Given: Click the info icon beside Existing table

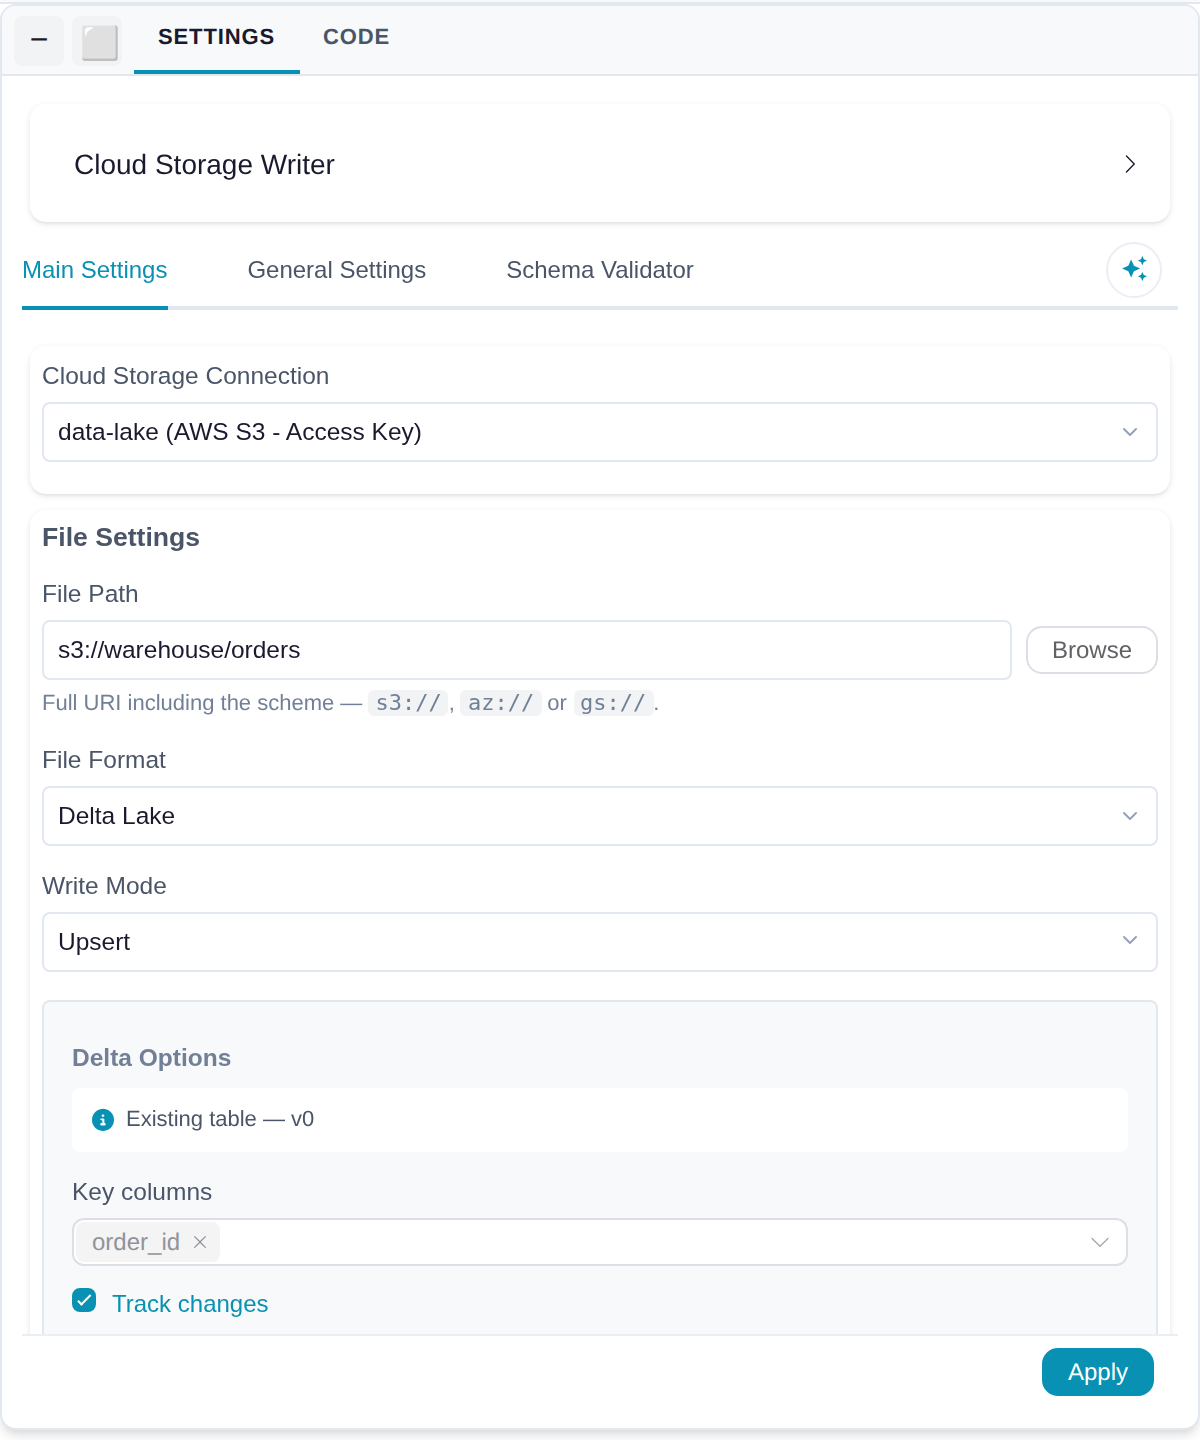Looking at the screenshot, I should (103, 1120).
